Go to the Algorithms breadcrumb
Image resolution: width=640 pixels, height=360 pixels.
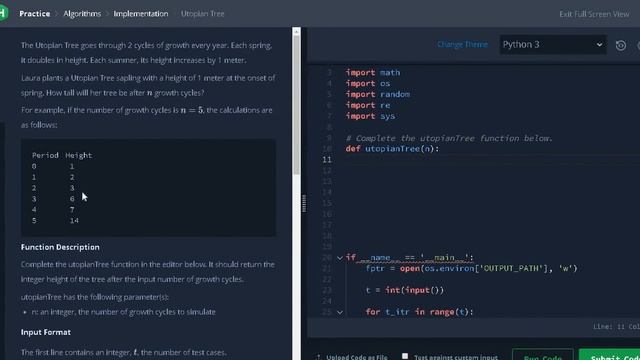point(82,14)
